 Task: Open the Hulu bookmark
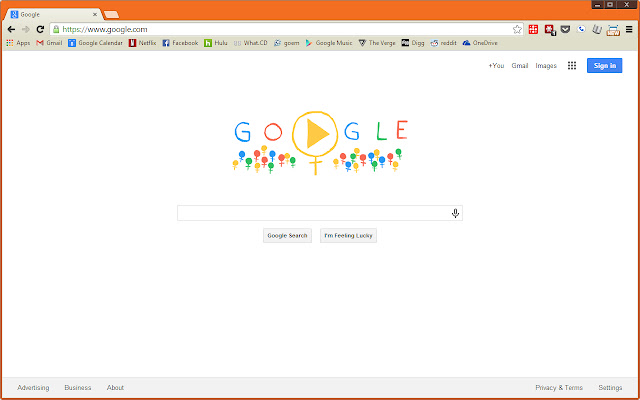(216, 43)
